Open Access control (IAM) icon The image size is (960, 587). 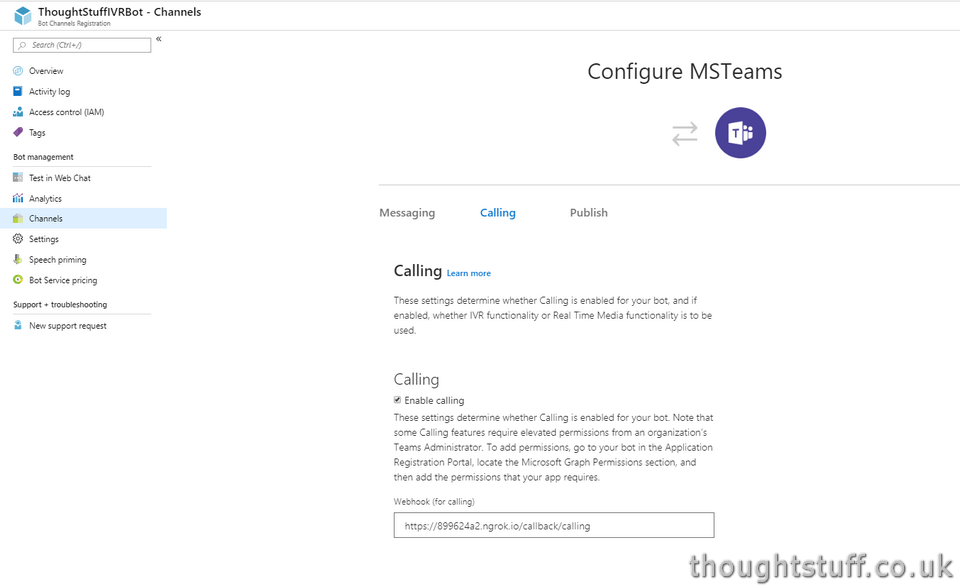[18, 112]
